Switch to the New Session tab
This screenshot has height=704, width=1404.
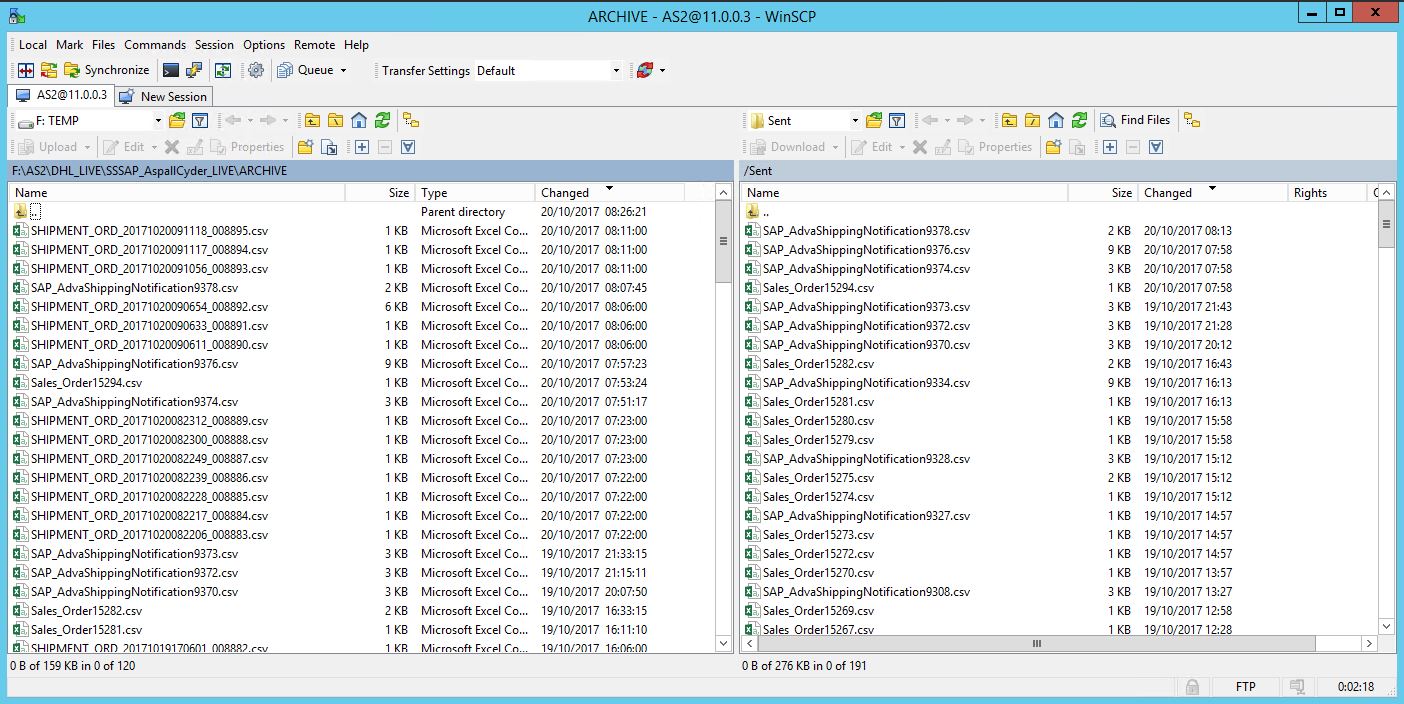tap(163, 97)
